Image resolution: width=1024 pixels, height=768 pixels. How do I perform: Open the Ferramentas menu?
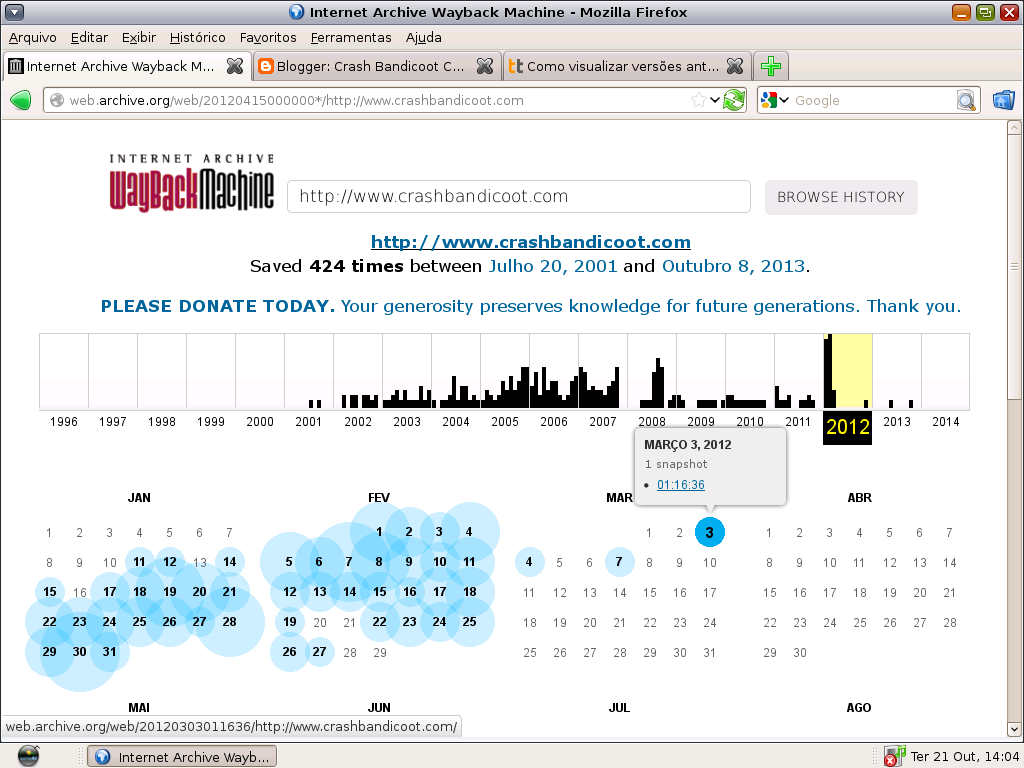click(351, 37)
